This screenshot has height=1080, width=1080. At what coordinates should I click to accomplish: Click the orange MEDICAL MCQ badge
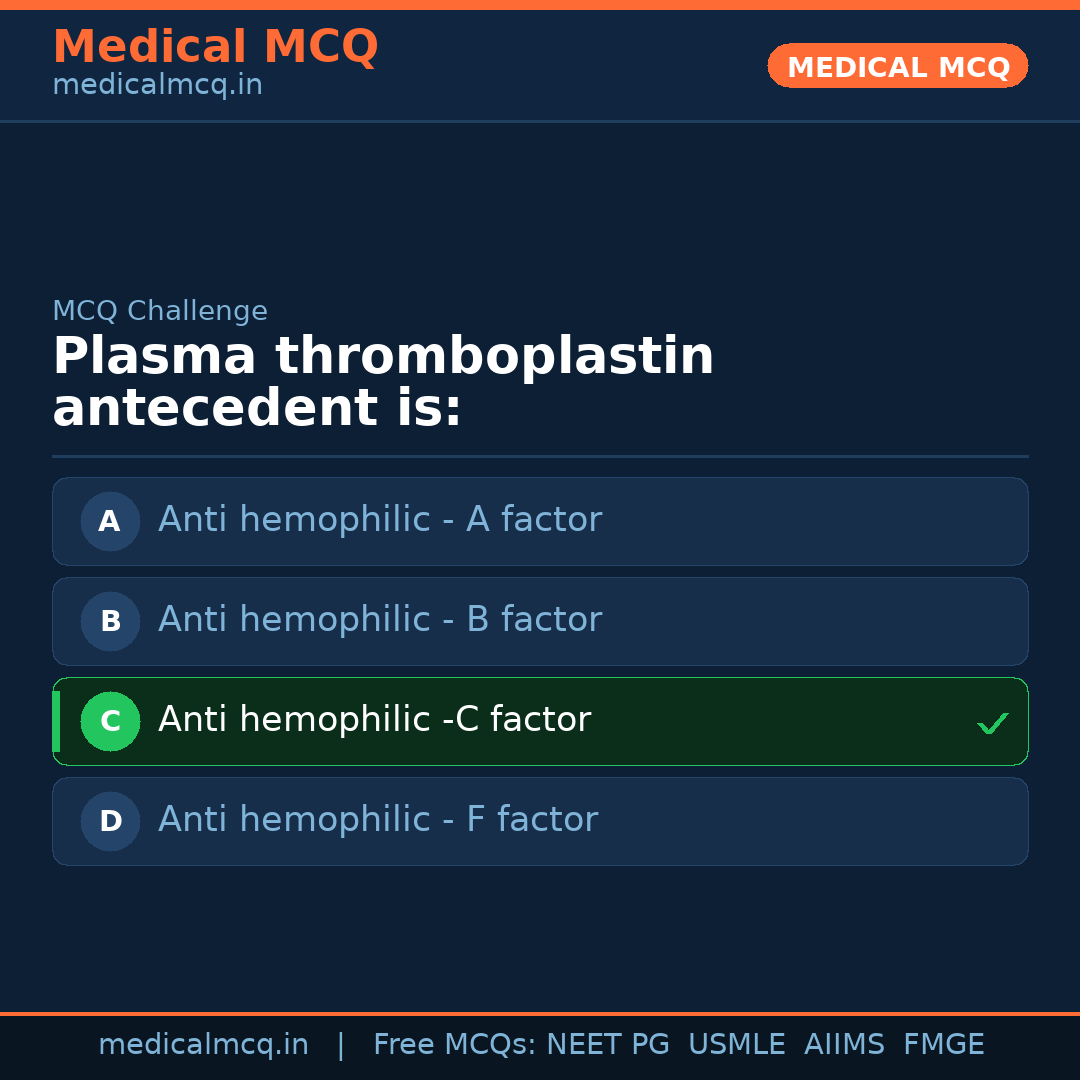[x=897, y=66]
